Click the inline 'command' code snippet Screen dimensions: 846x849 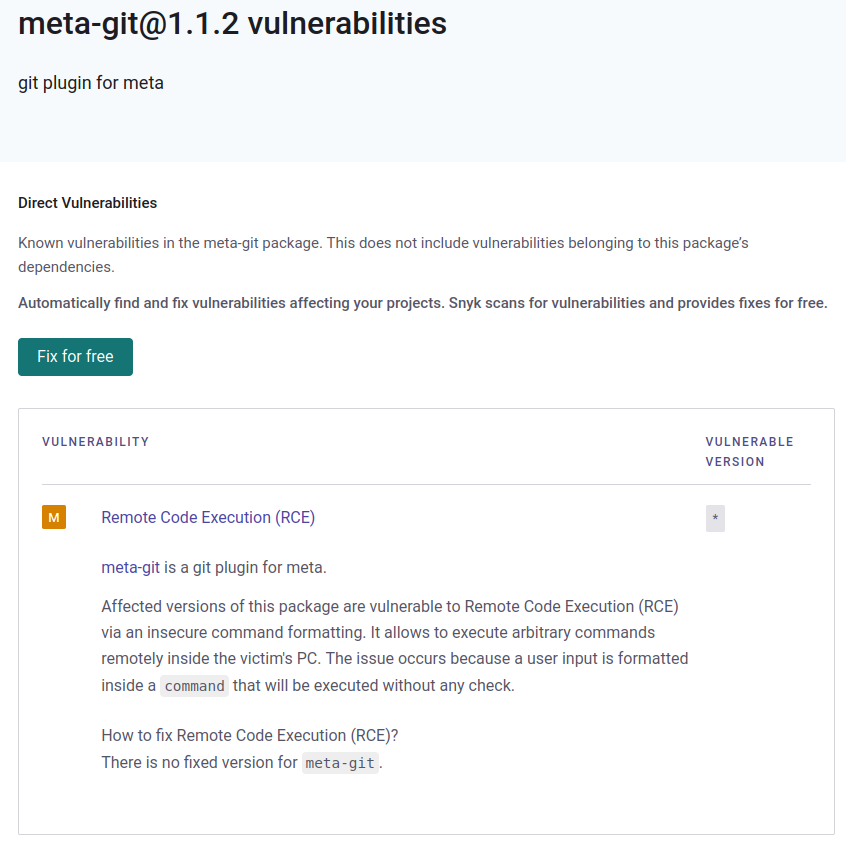click(x=194, y=686)
